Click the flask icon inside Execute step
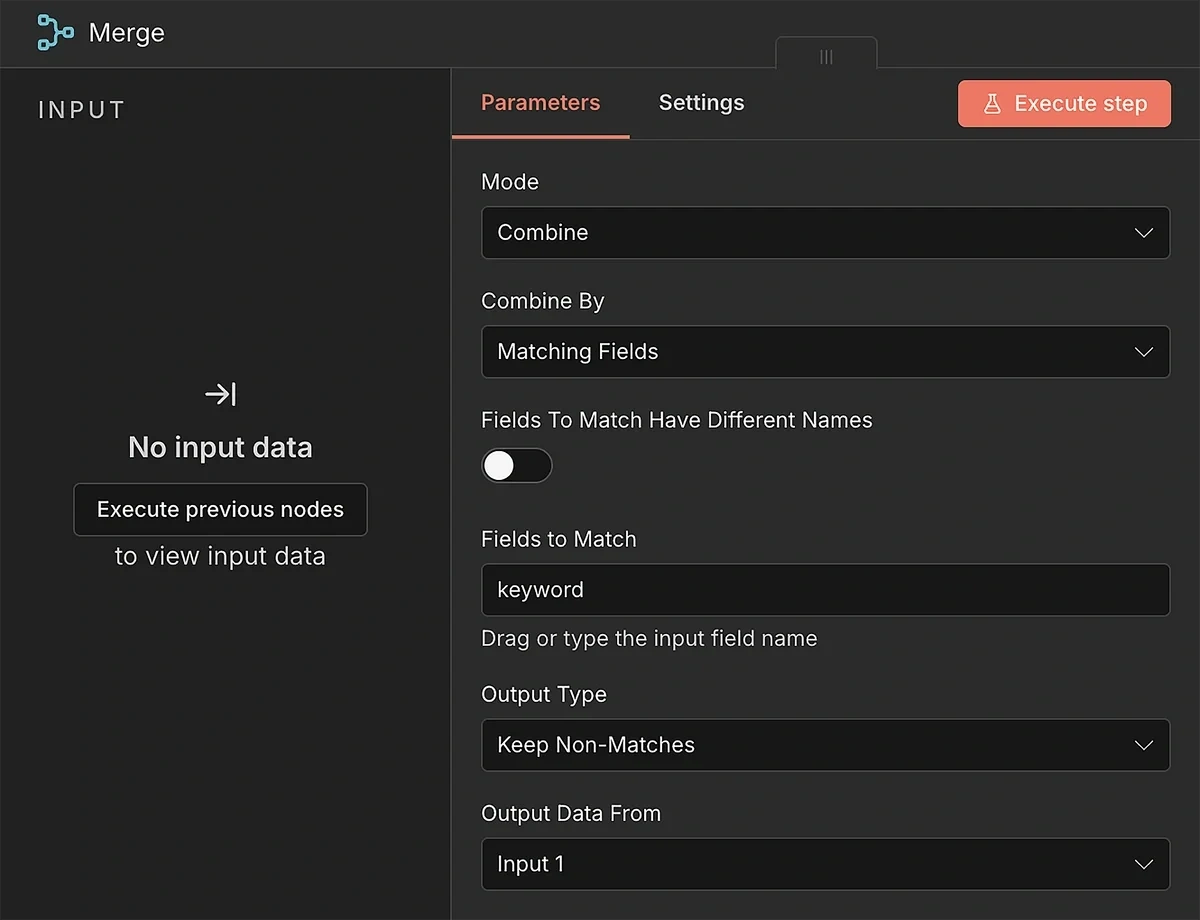This screenshot has width=1200, height=920. (992, 103)
